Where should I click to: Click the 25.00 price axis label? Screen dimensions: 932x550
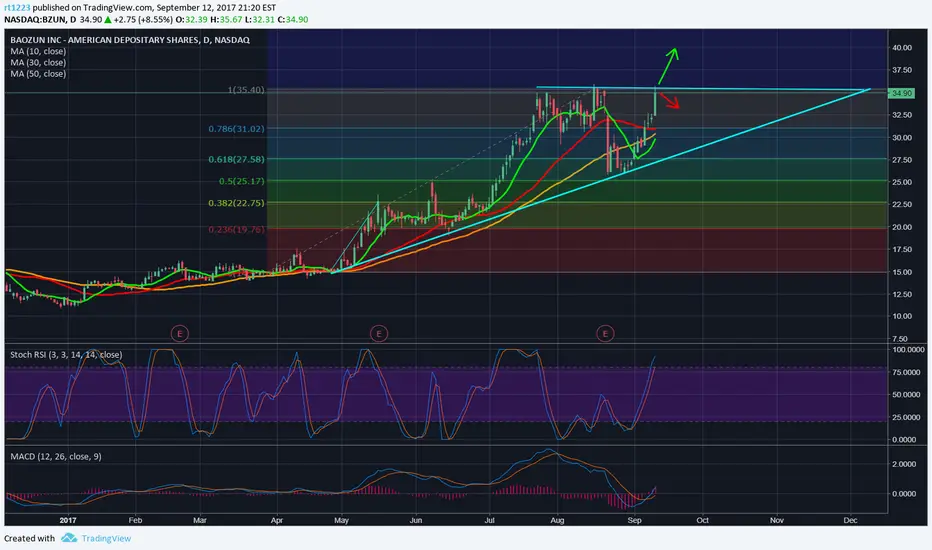click(x=902, y=182)
